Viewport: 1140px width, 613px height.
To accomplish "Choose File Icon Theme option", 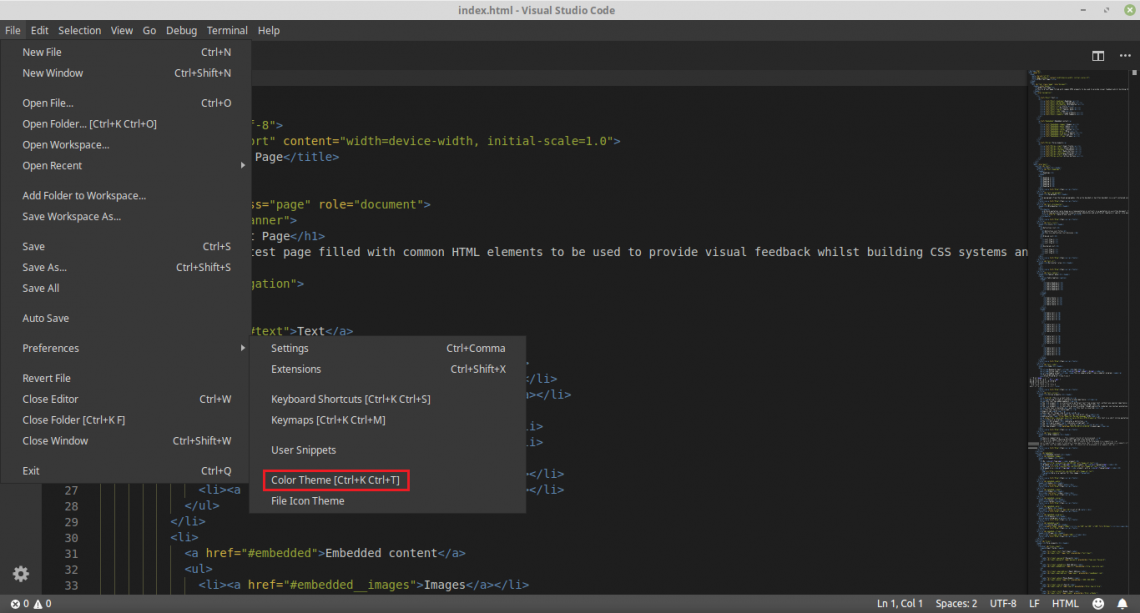I will [x=308, y=501].
